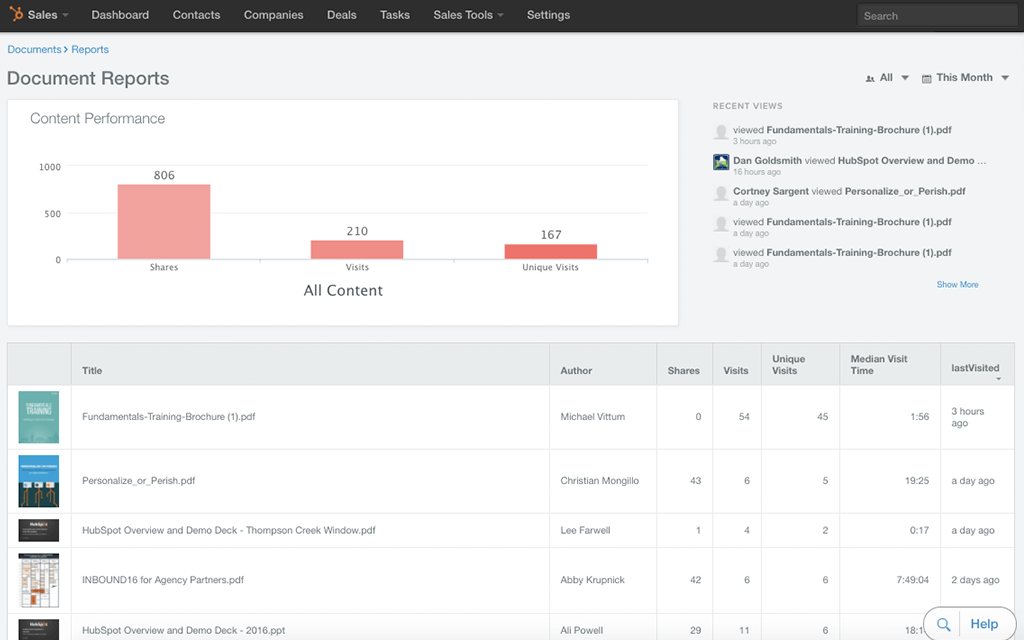Expand the Sales menu caret

tap(66, 15)
